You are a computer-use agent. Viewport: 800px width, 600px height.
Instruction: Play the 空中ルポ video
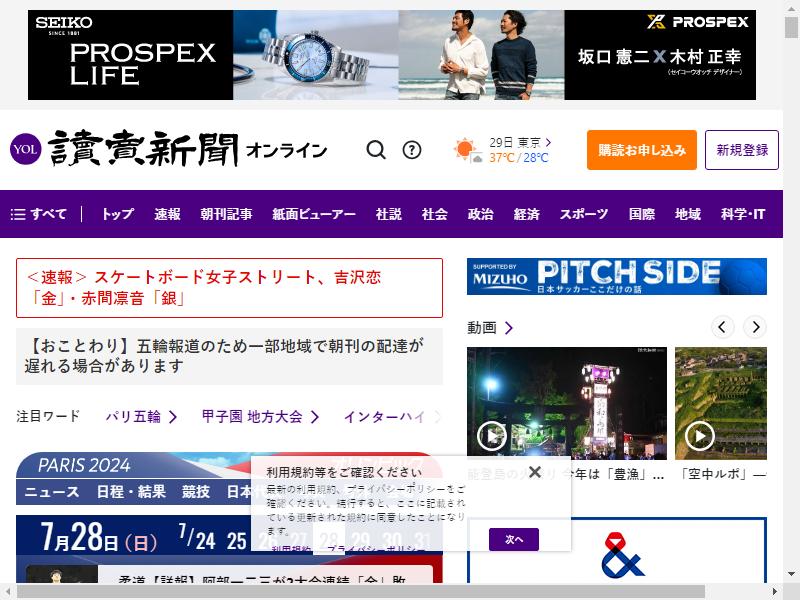[699, 436]
